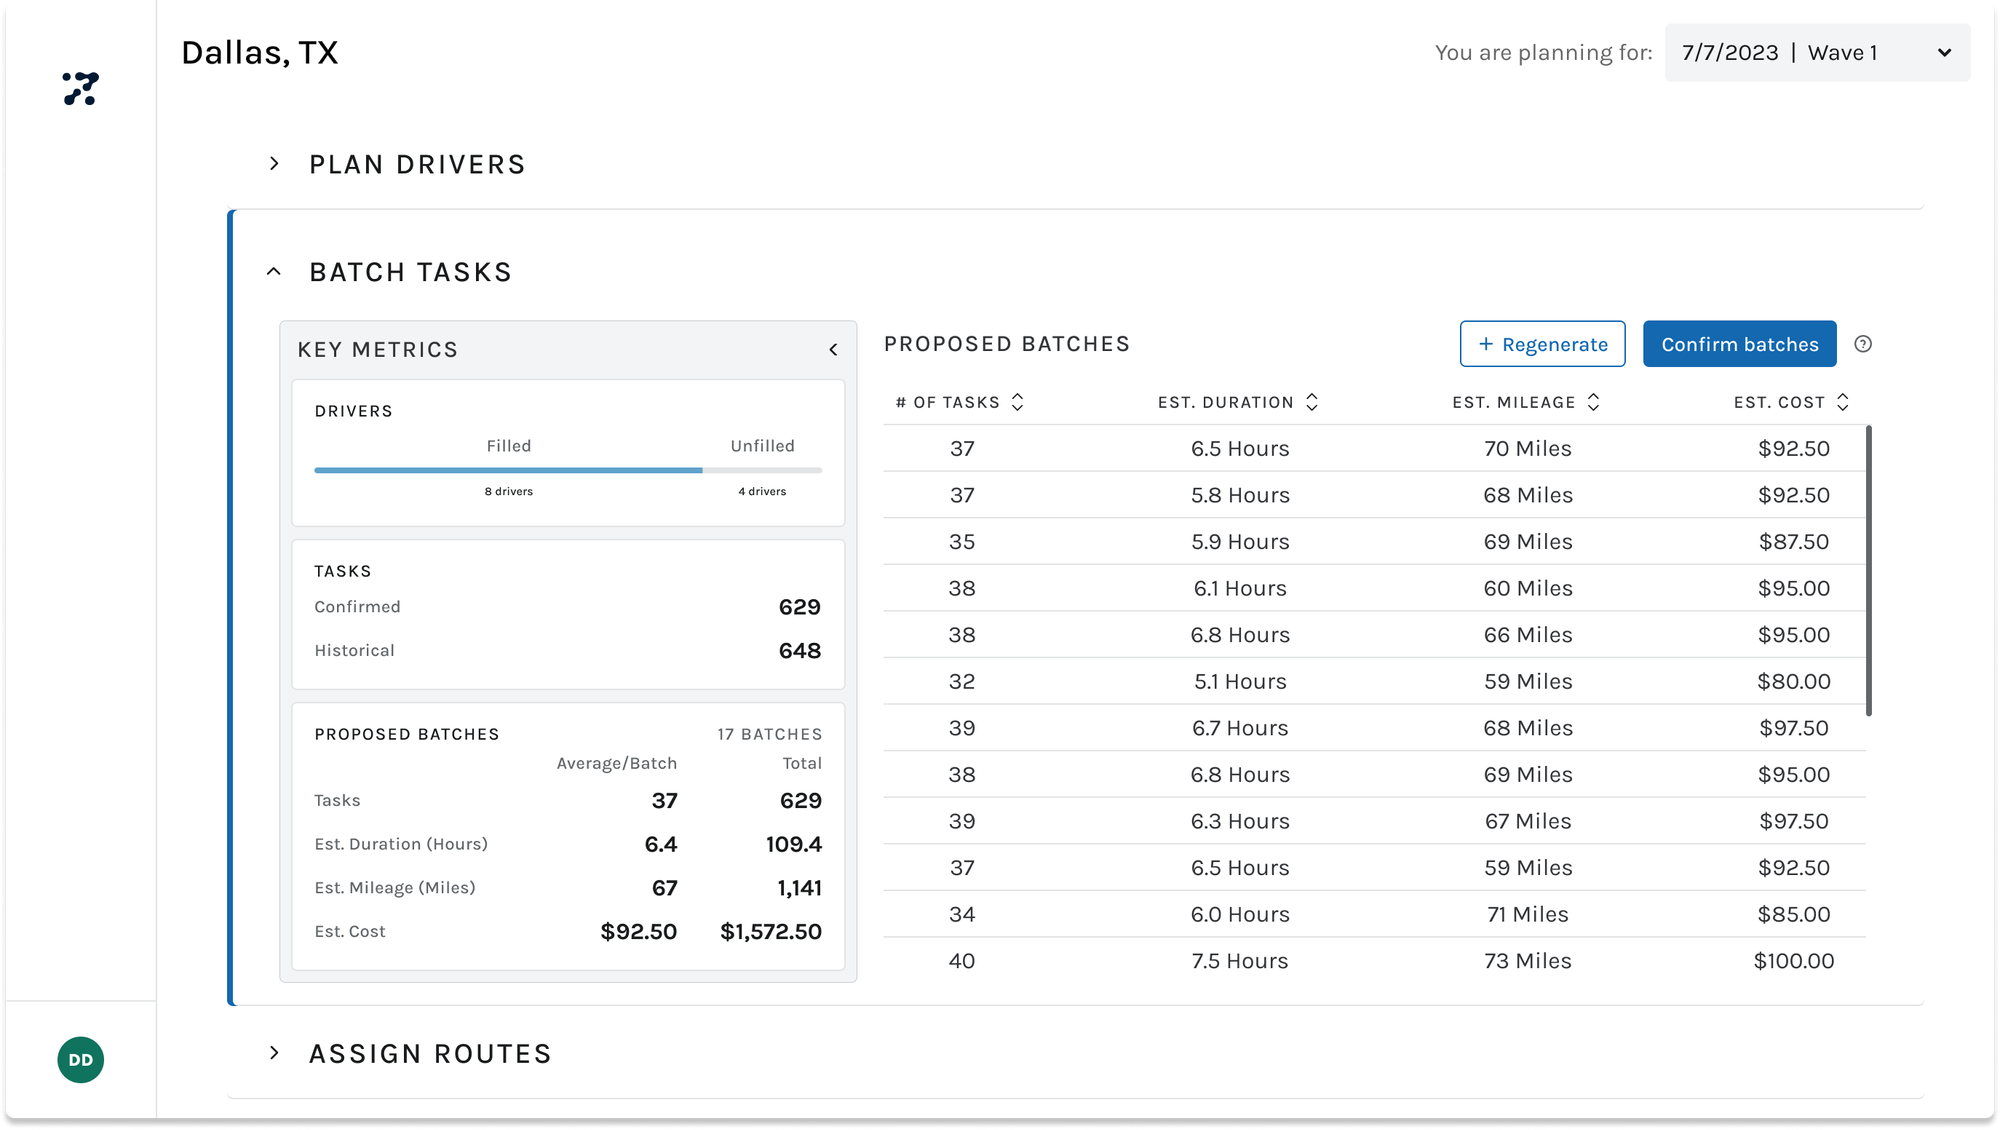Screen dimensions: 2000x1130
Task: Click the Assign Routes heading
Action: coord(430,1053)
